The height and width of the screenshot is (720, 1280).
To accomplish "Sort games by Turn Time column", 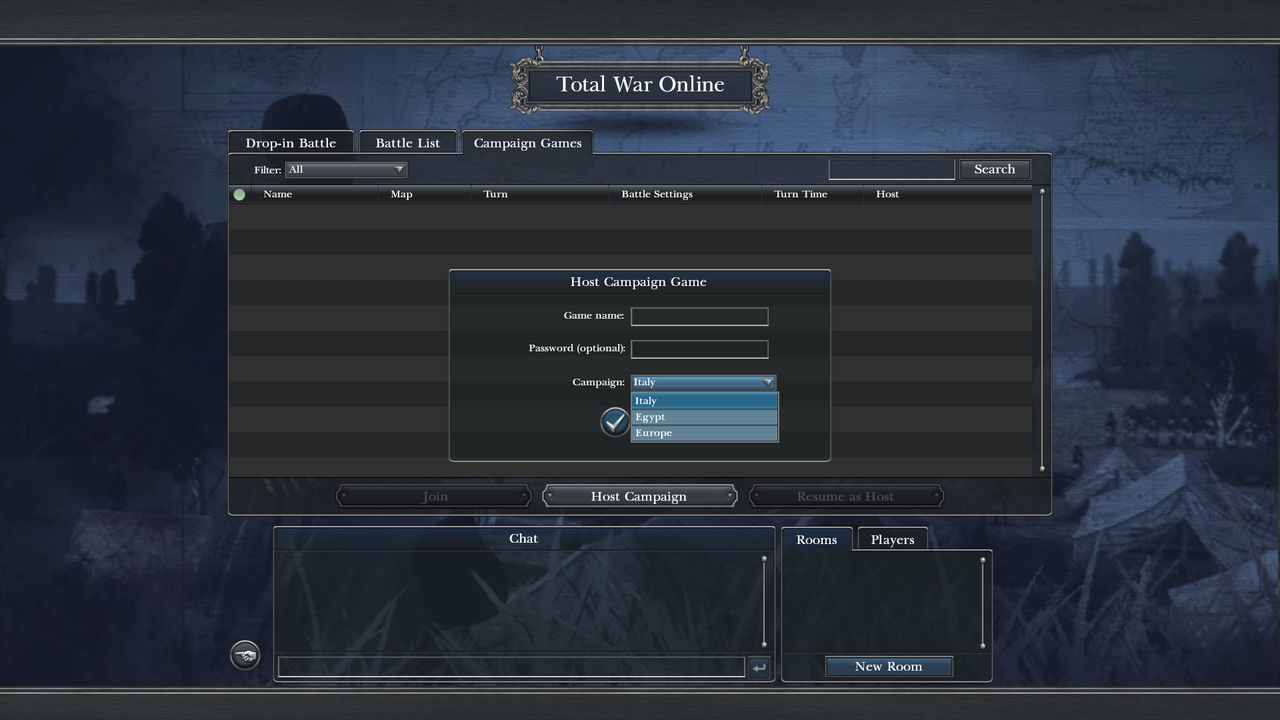I will pos(800,194).
